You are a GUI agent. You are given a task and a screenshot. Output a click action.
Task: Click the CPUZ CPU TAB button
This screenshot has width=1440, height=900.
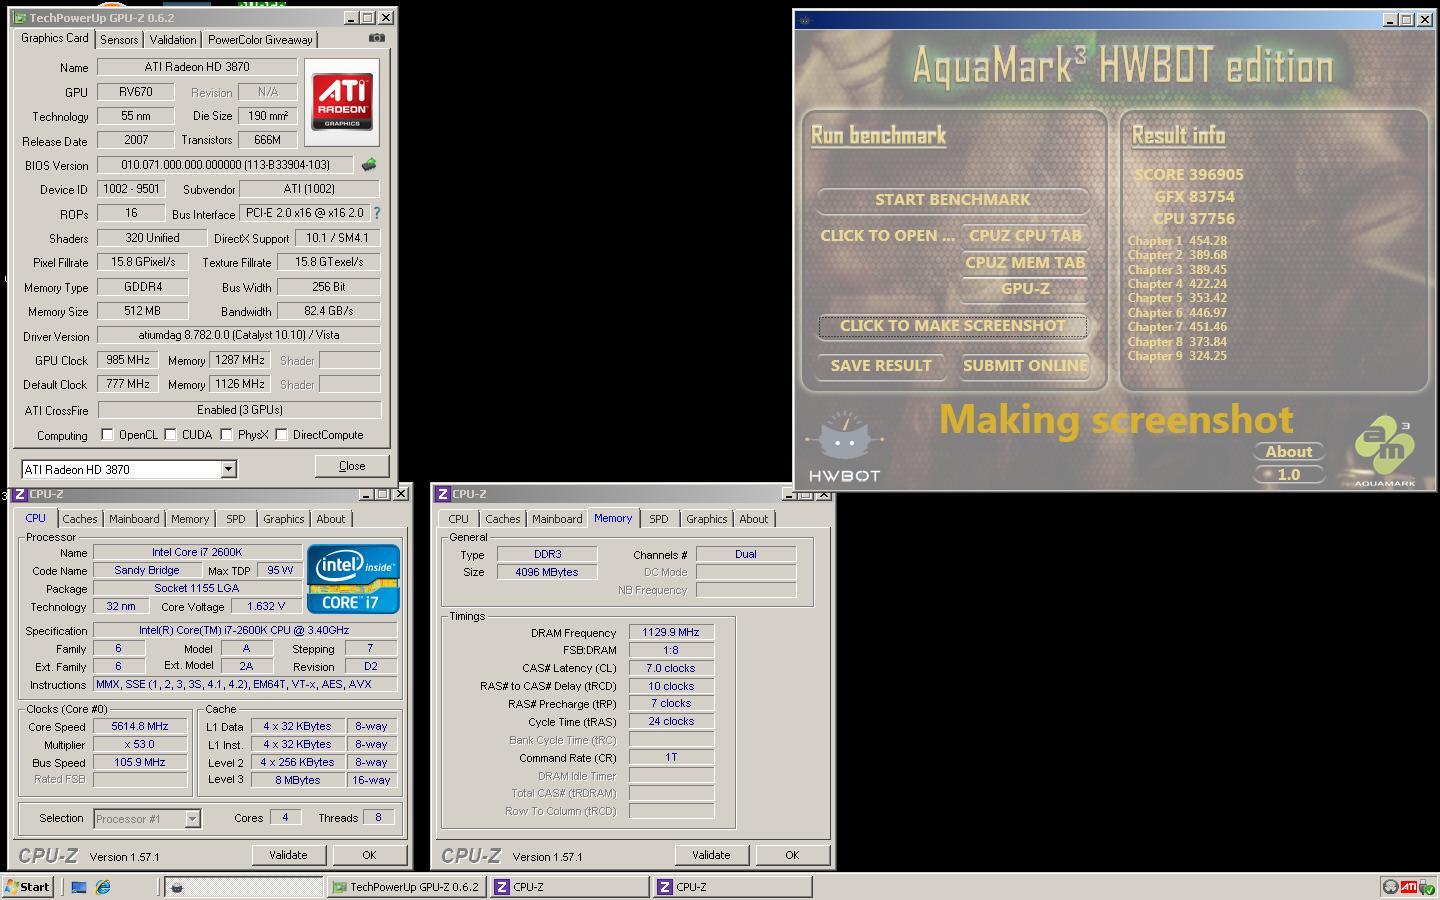[1025, 236]
